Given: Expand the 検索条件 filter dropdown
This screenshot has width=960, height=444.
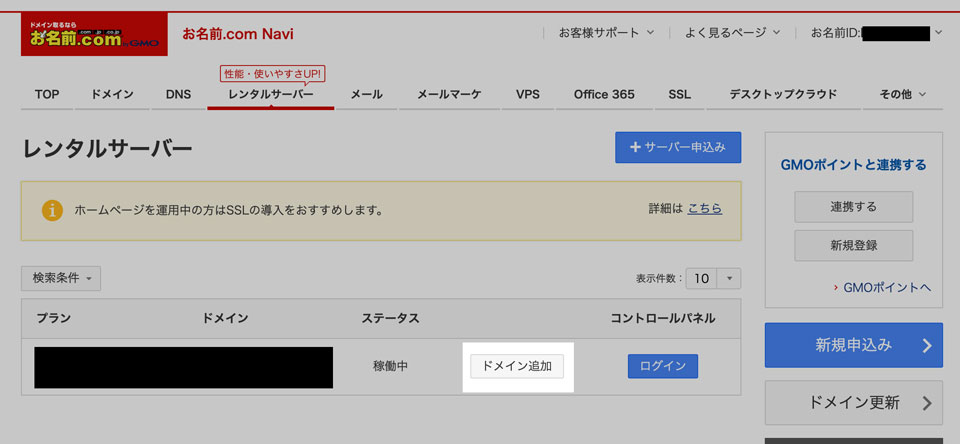Looking at the screenshot, I should 61,279.
